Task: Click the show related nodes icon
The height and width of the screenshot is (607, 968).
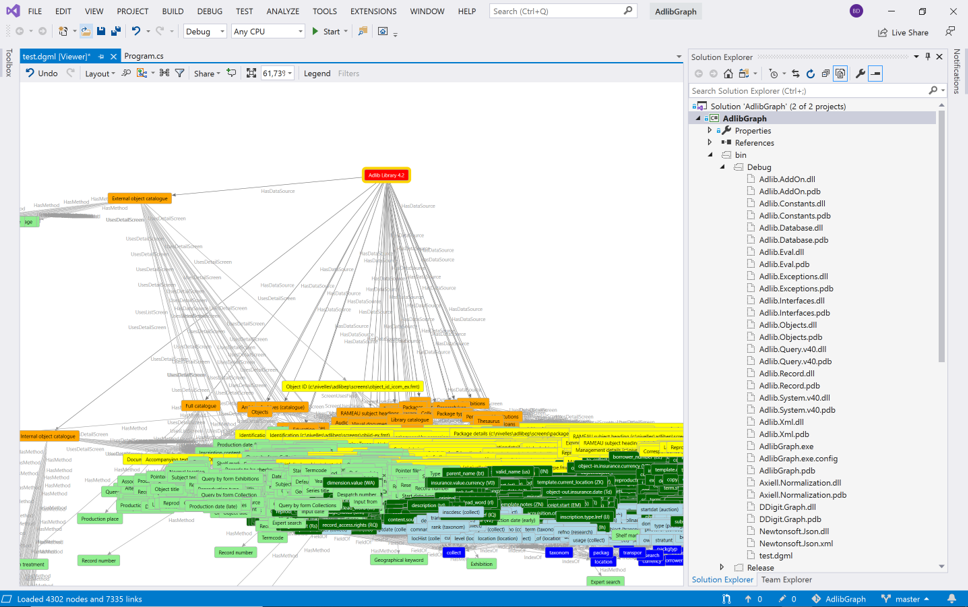Action: pyautogui.click(x=142, y=73)
